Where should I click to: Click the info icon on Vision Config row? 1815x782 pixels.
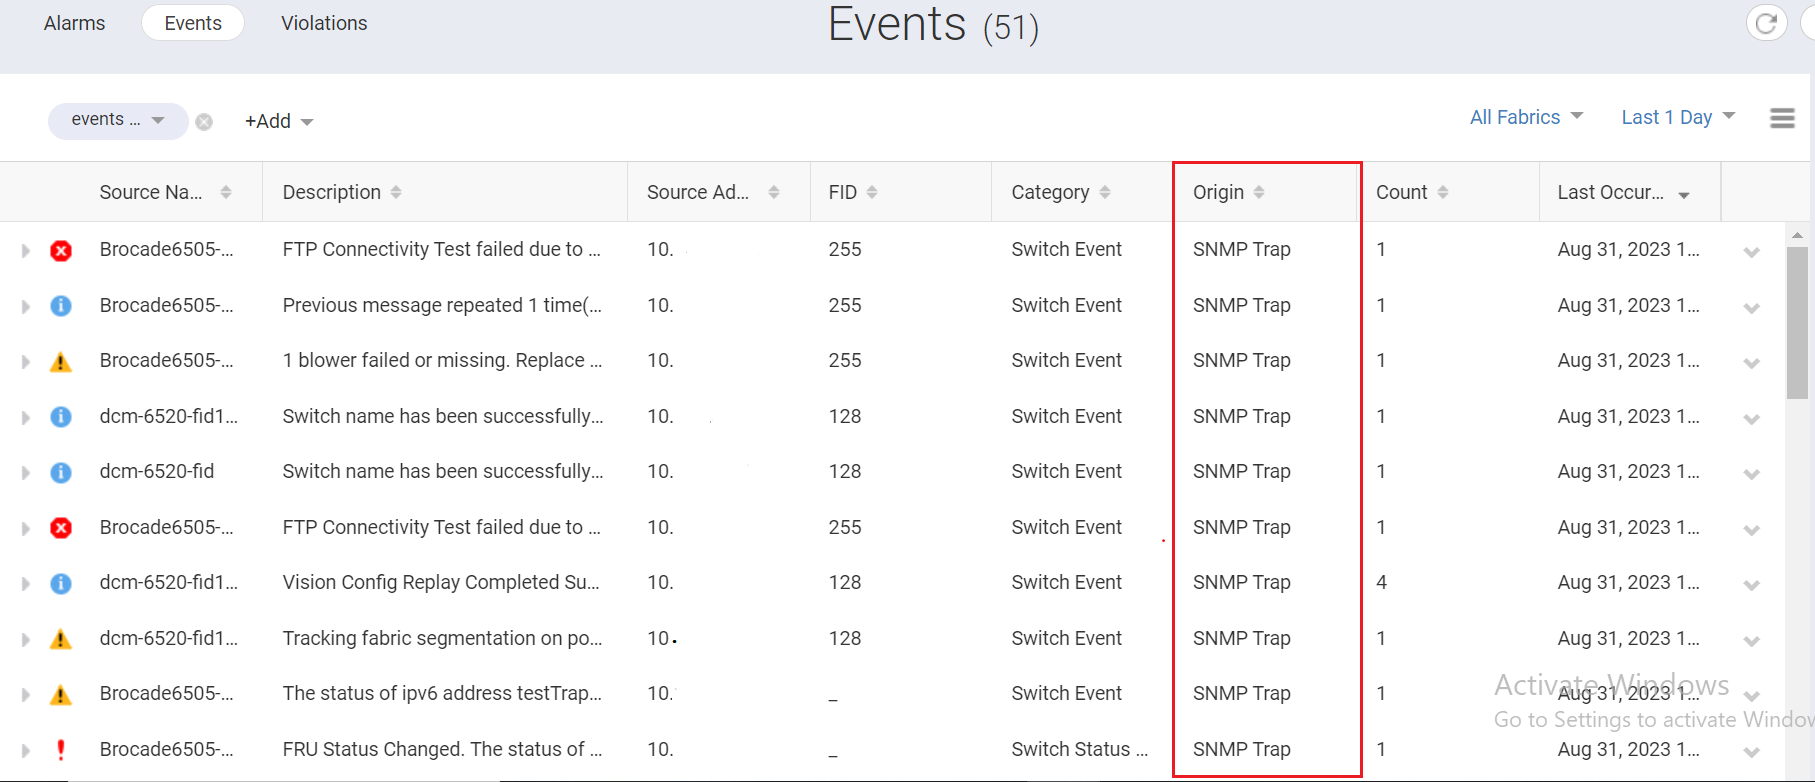tap(61, 583)
